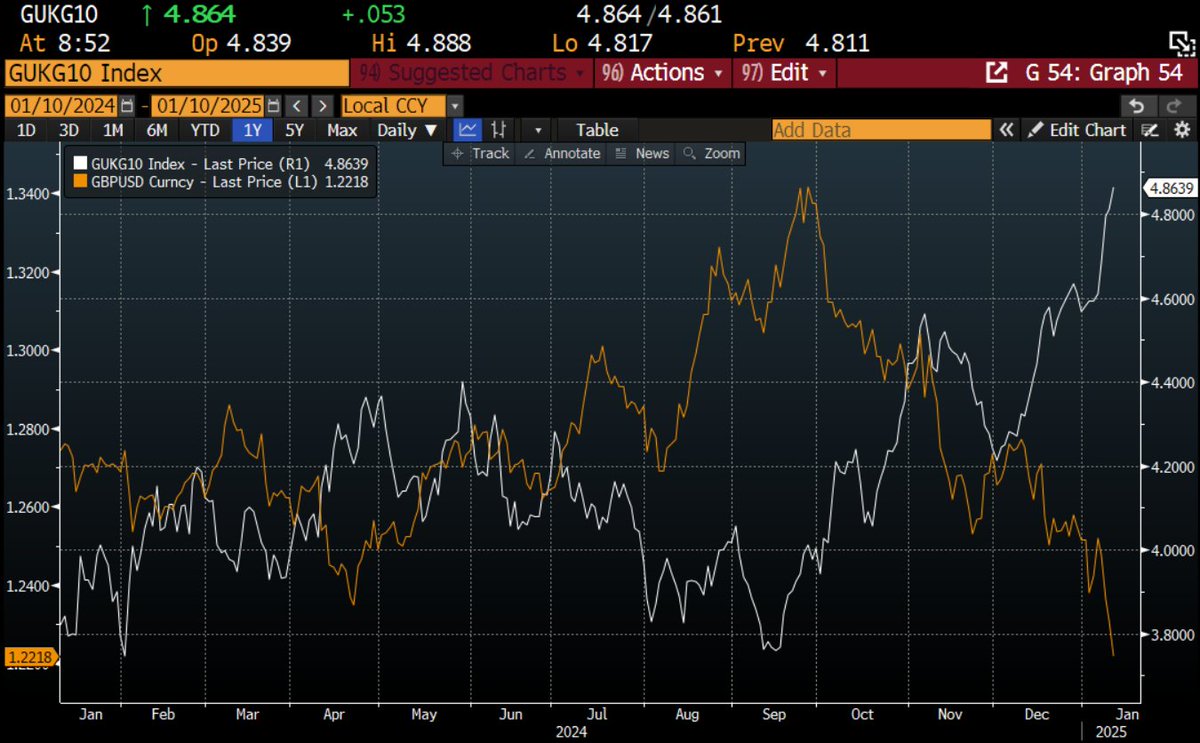Open the Edit menu
Viewport: 1200px width, 743px height.
click(x=784, y=73)
